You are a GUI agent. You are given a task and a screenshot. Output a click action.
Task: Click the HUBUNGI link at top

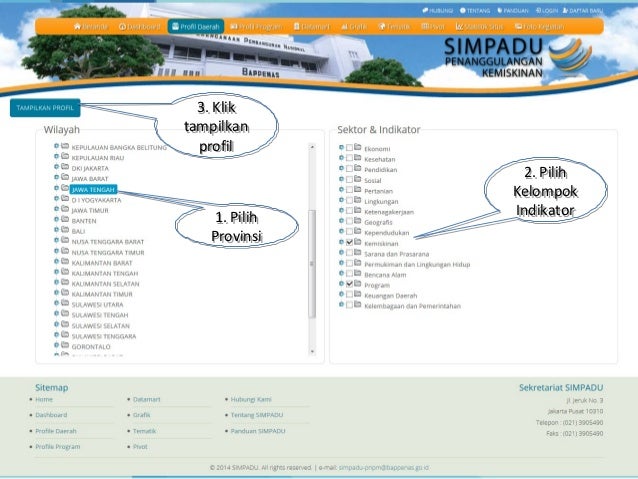pyautogui.click(x=438, y=11)
